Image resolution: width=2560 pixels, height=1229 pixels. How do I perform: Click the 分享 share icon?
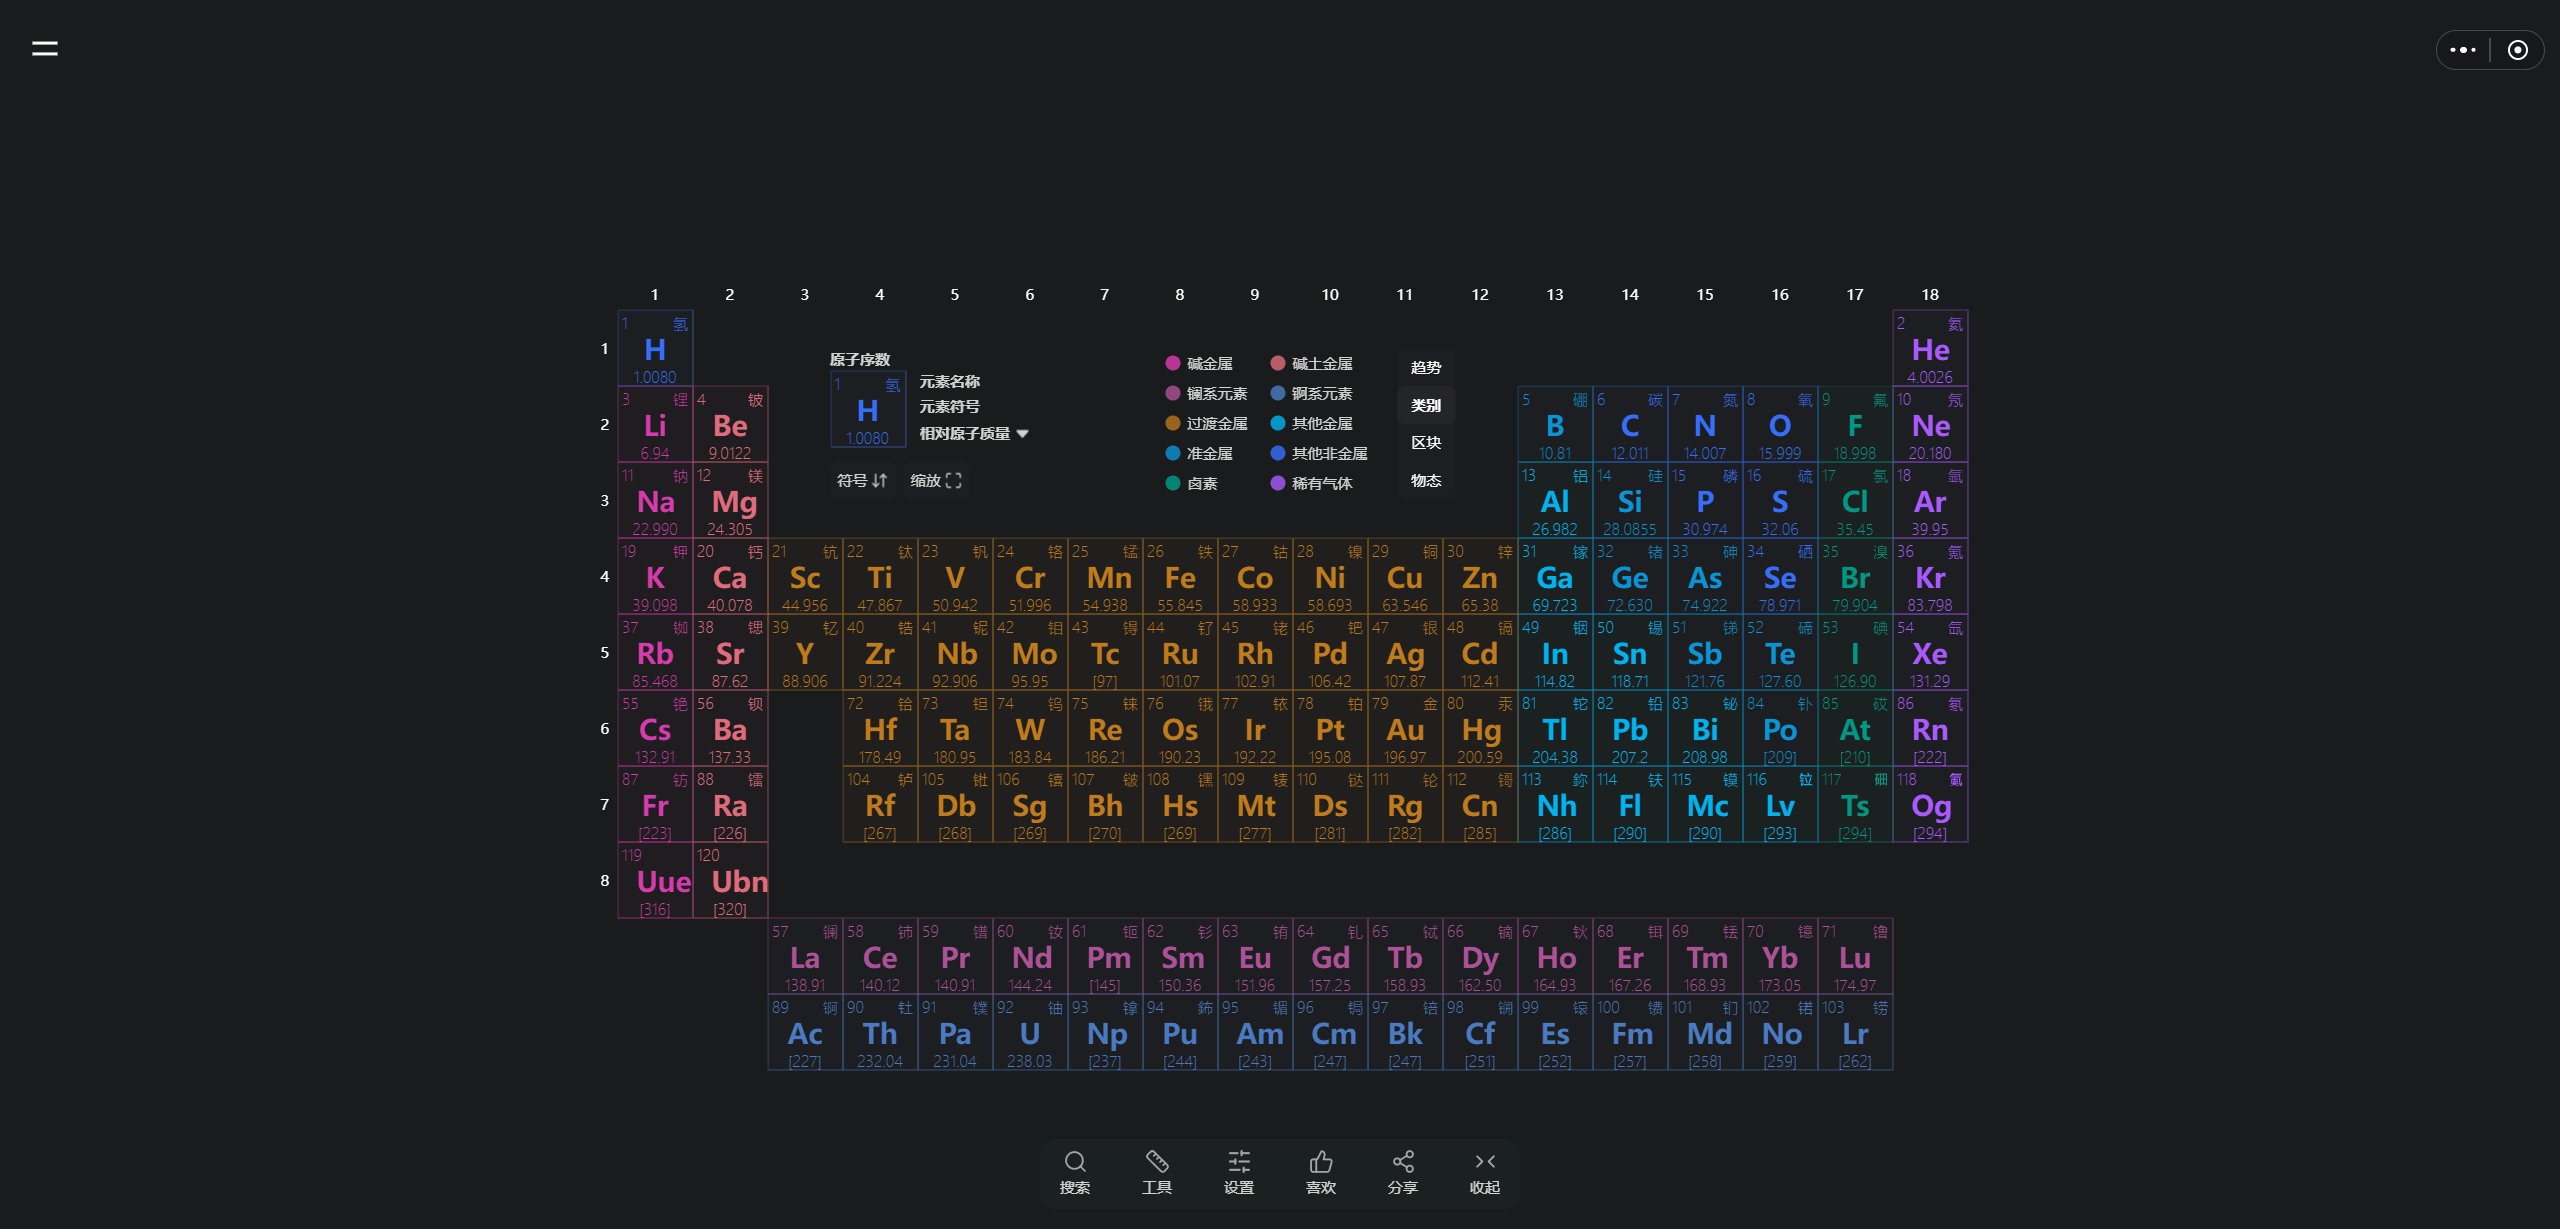pos(1403,1162)
